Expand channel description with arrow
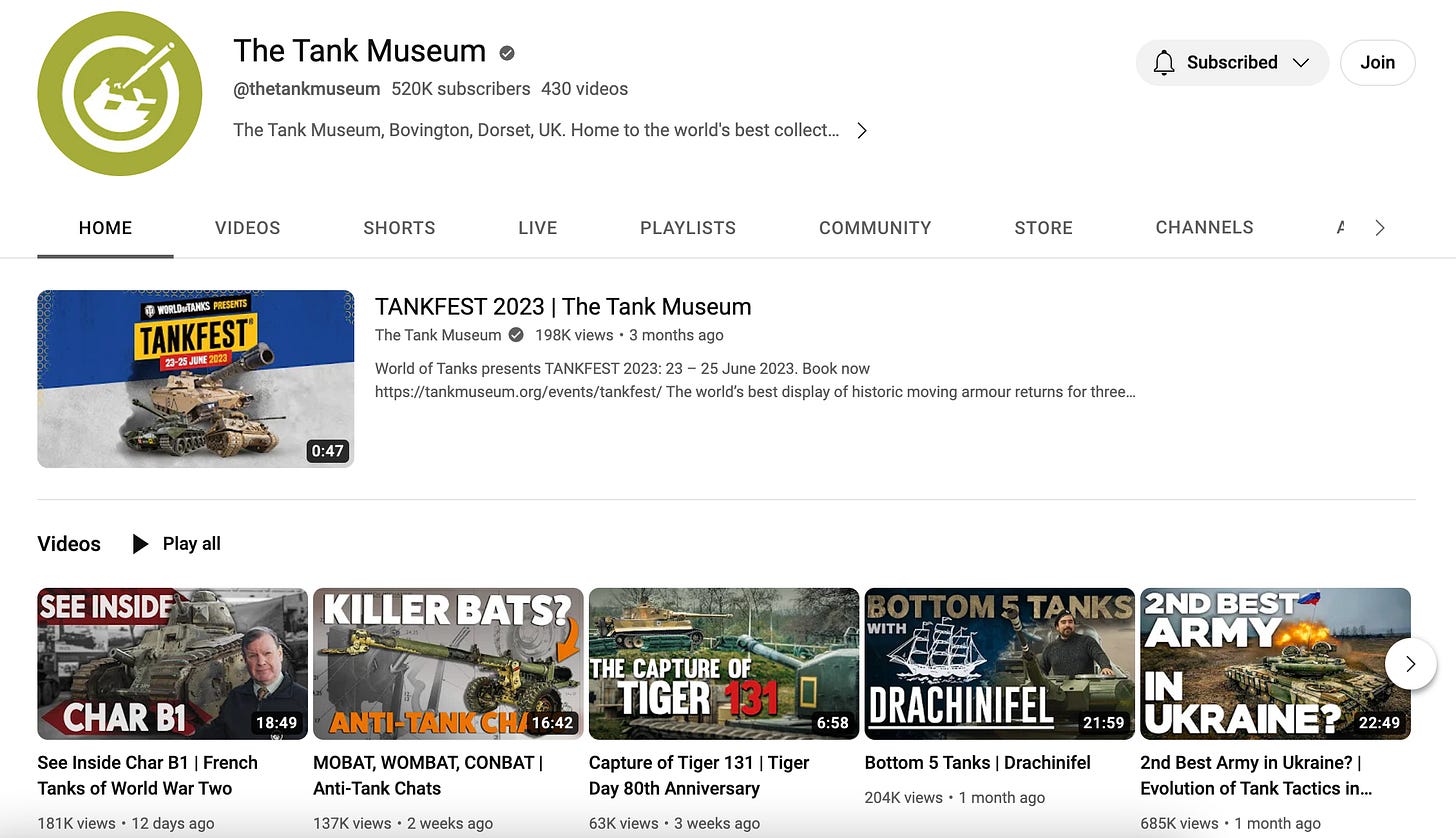 click(x=862, y=131)
